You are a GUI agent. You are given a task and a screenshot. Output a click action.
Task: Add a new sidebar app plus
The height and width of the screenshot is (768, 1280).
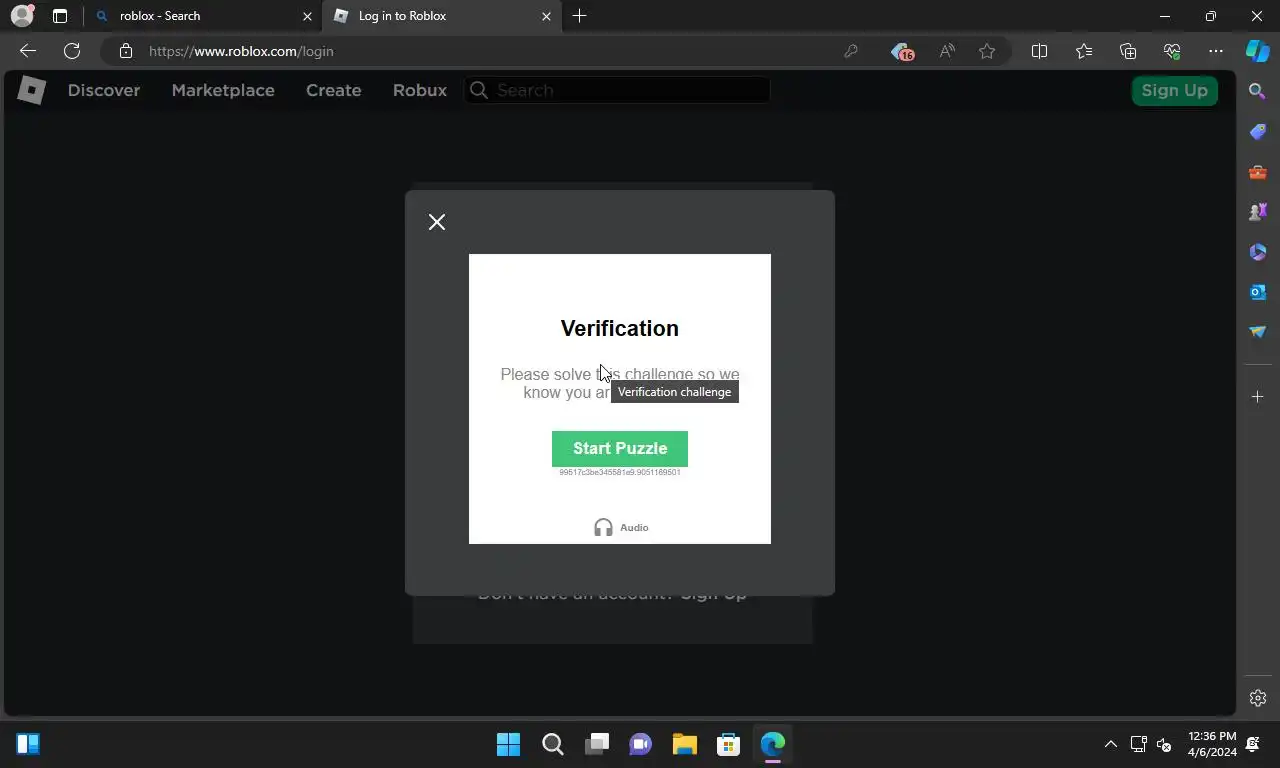[x=1258, y=397]
